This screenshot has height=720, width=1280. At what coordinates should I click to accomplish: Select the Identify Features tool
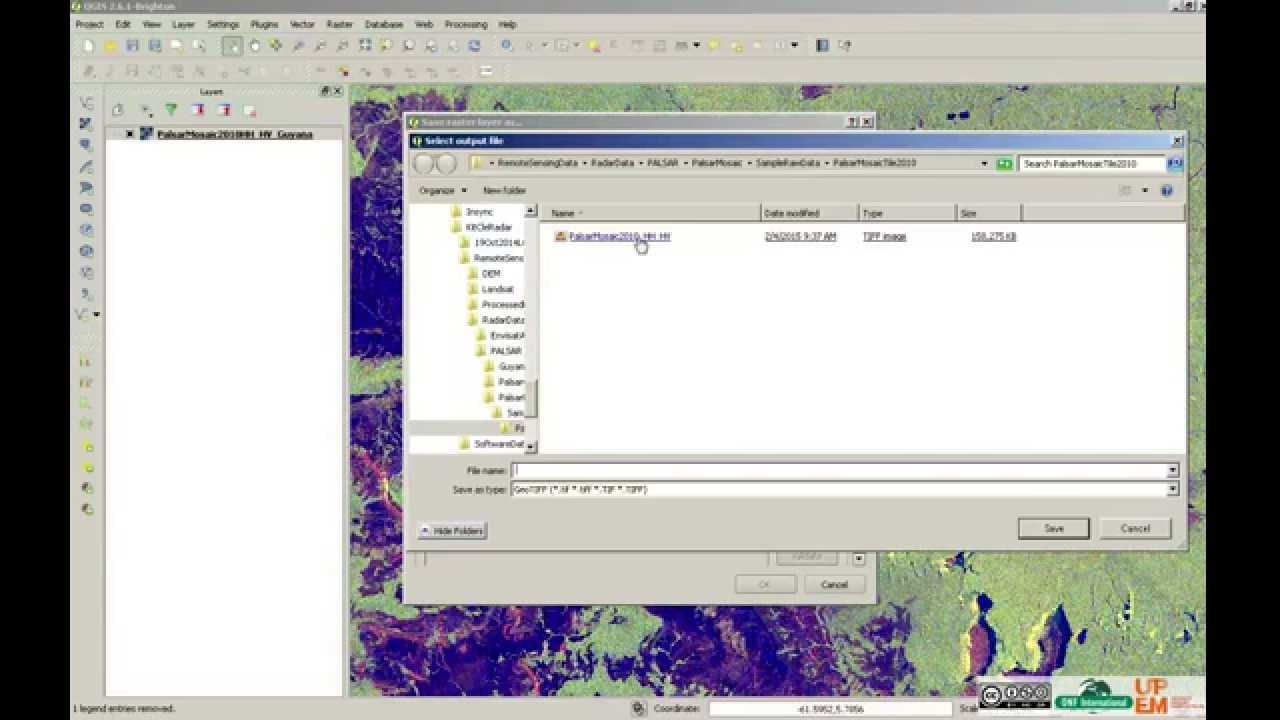[x=506, y=46]
